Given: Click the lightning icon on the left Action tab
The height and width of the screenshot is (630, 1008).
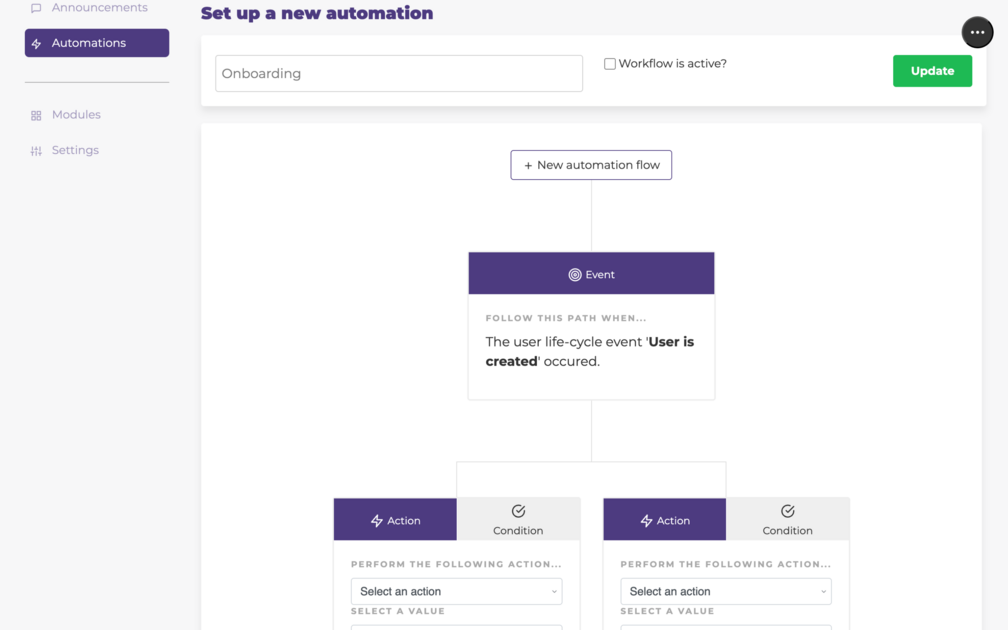Looking at the screenshot, I should [x=378, y=519].
